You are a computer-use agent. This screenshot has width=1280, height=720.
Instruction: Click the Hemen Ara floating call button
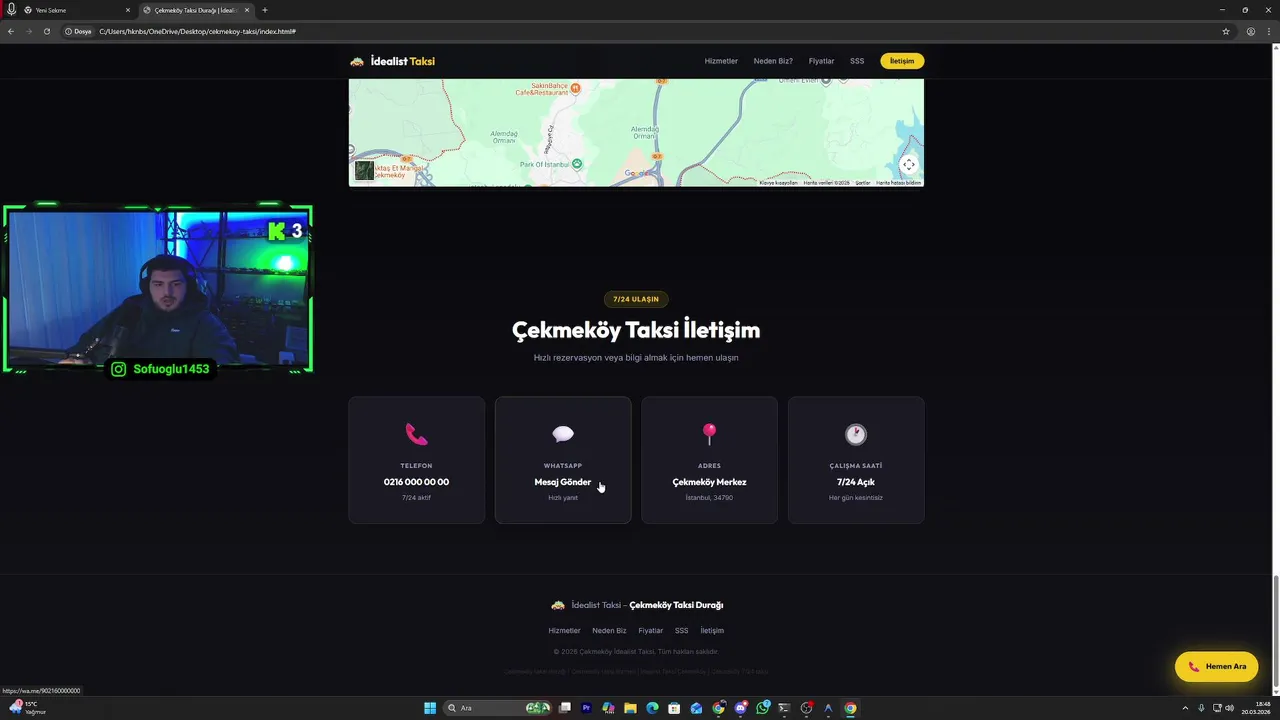tap(1217, 666)
